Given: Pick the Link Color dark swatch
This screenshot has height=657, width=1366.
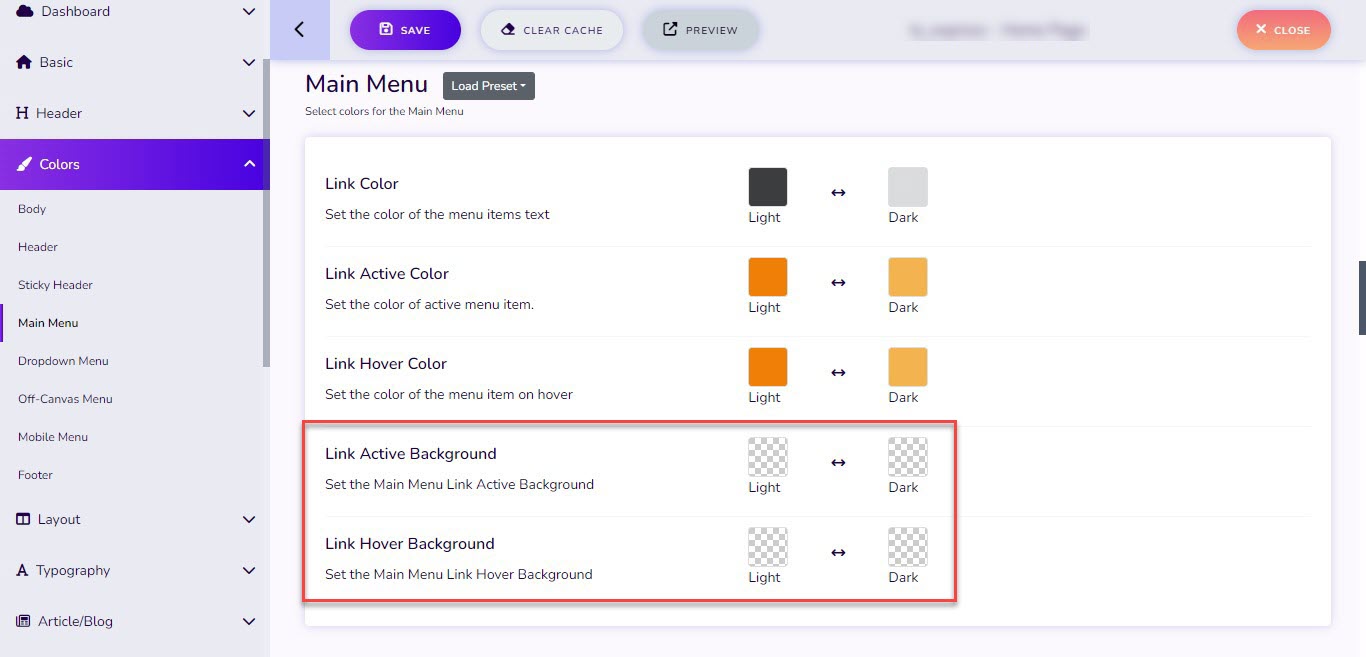Looking at the screenshot, I should pyautogui.click(x=908, y=187).
